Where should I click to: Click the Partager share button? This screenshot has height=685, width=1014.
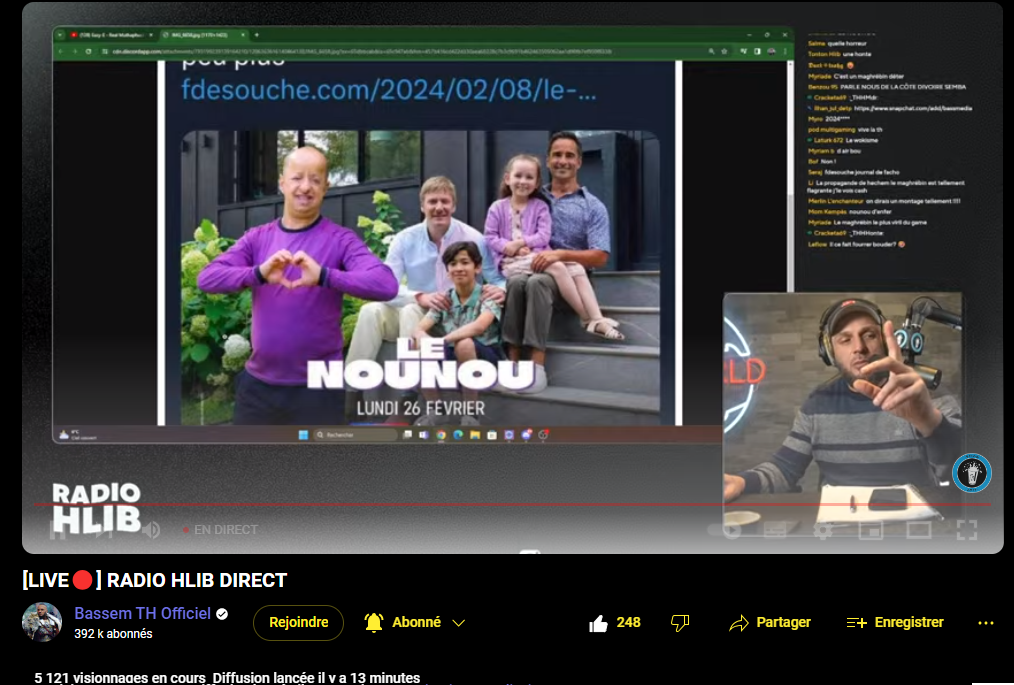click(x=770, y=622)
